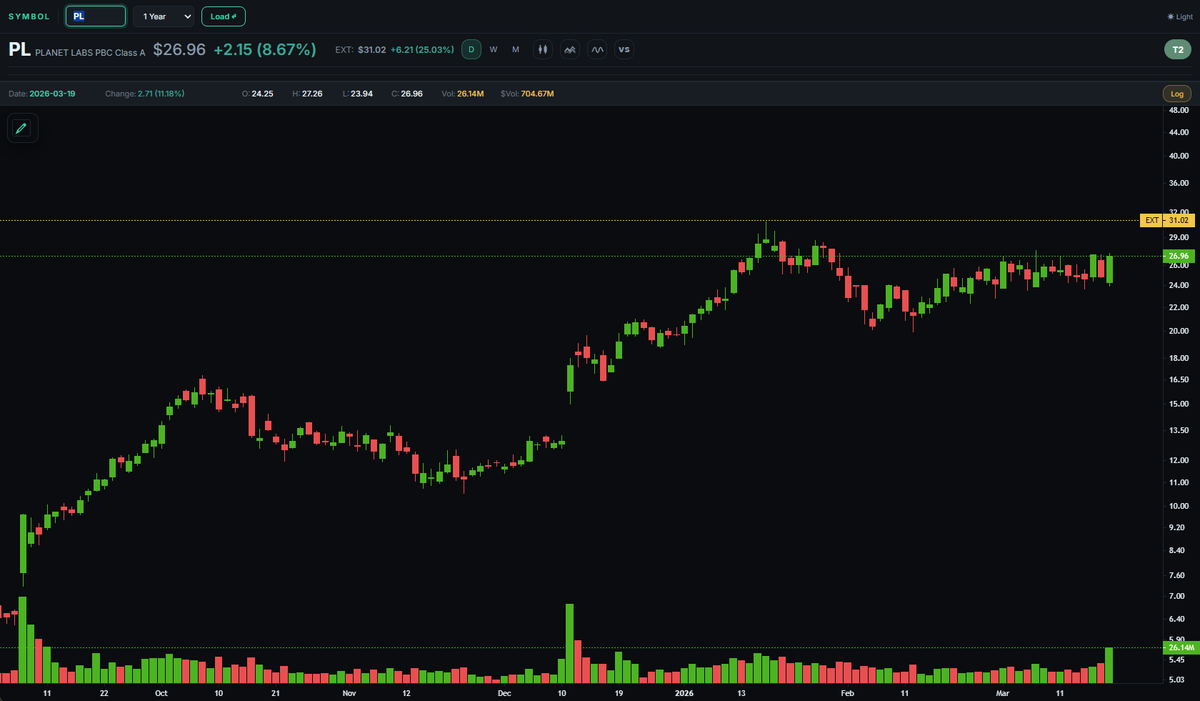Viewport: 1200px width, 701px height.
Task: Select the M monthly interval
Action: click(x=515, y=49)
